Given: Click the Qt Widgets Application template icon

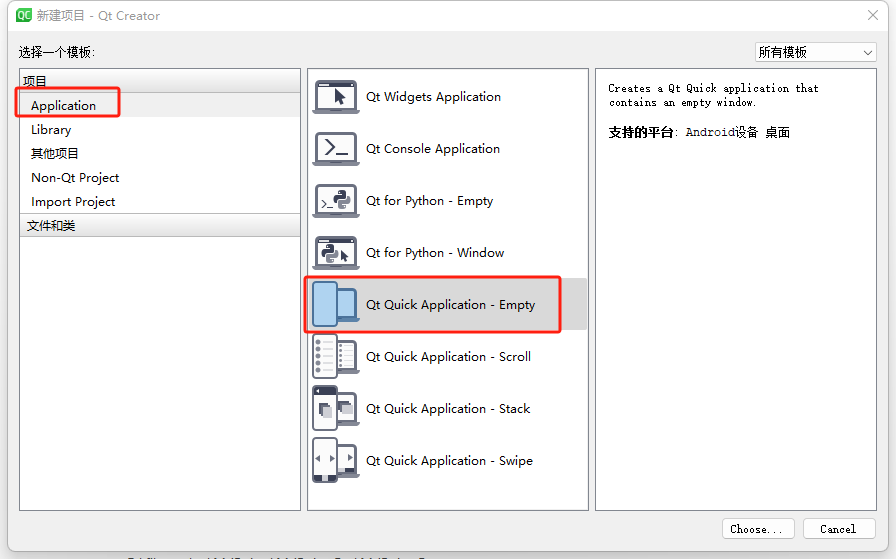Looking at the screenshot, I should (x=336, y=97).
